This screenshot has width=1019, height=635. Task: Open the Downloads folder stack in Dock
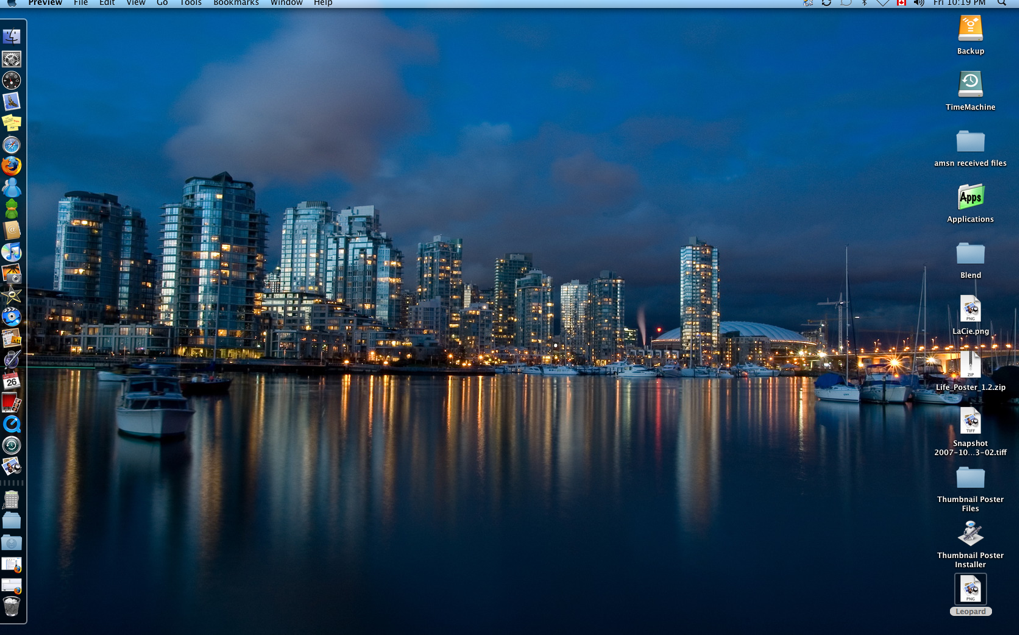12,542
